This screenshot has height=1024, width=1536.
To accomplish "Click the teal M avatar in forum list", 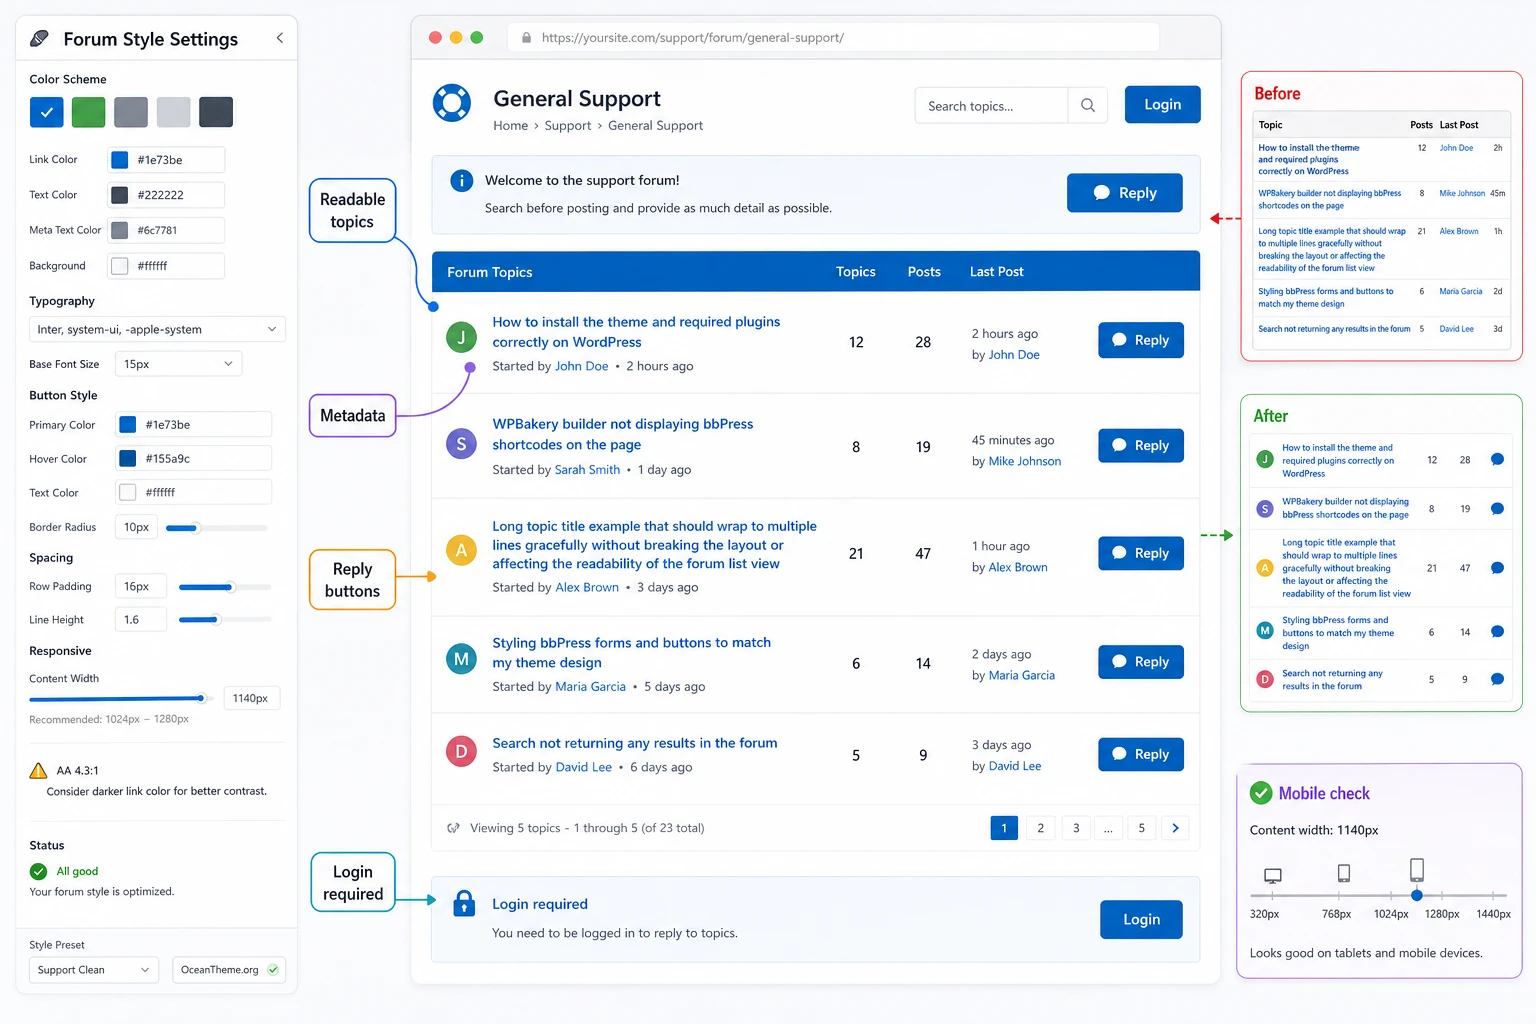I will [461, 659].
